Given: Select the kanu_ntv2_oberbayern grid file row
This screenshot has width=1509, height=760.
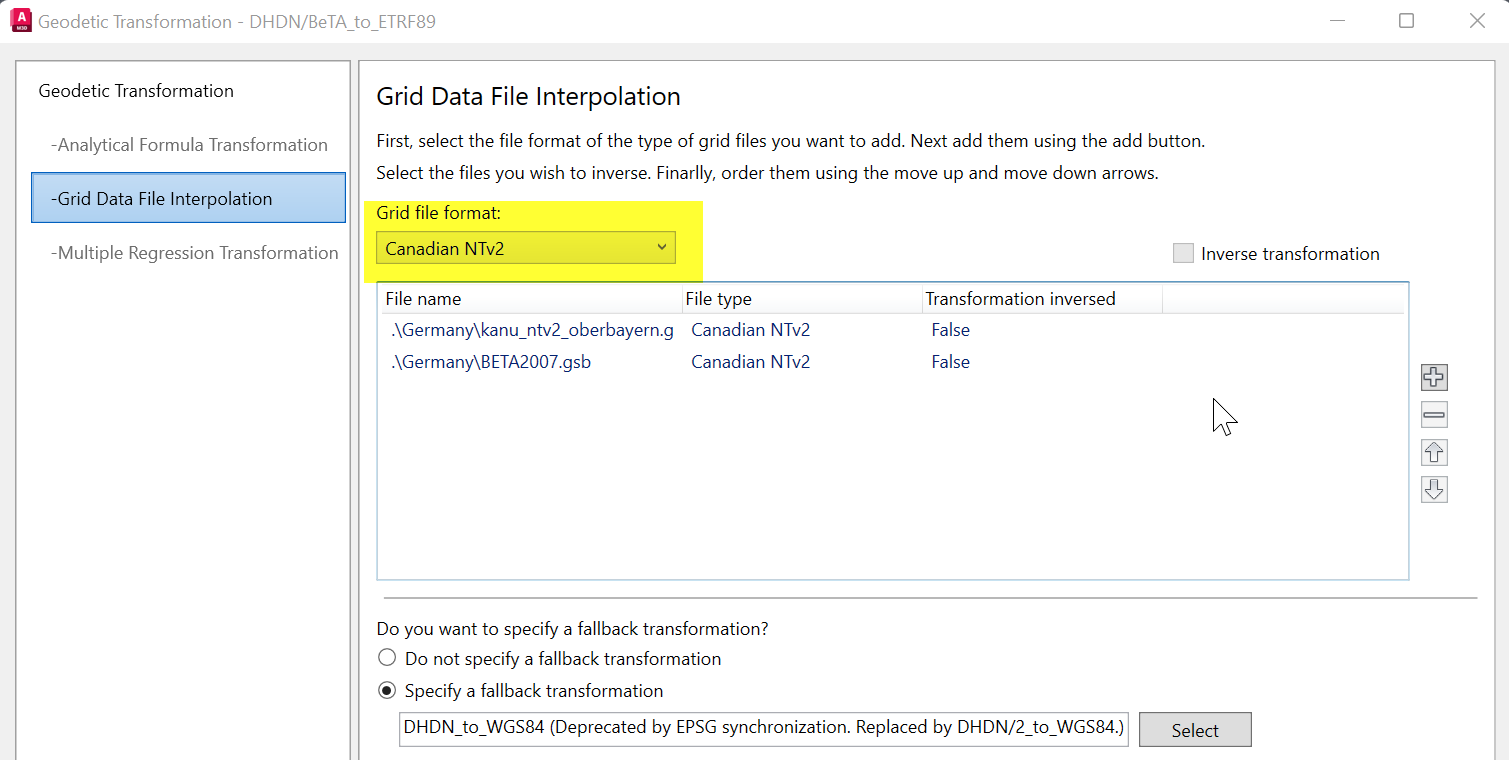Looking at the screenshot, I should [533, 330].
